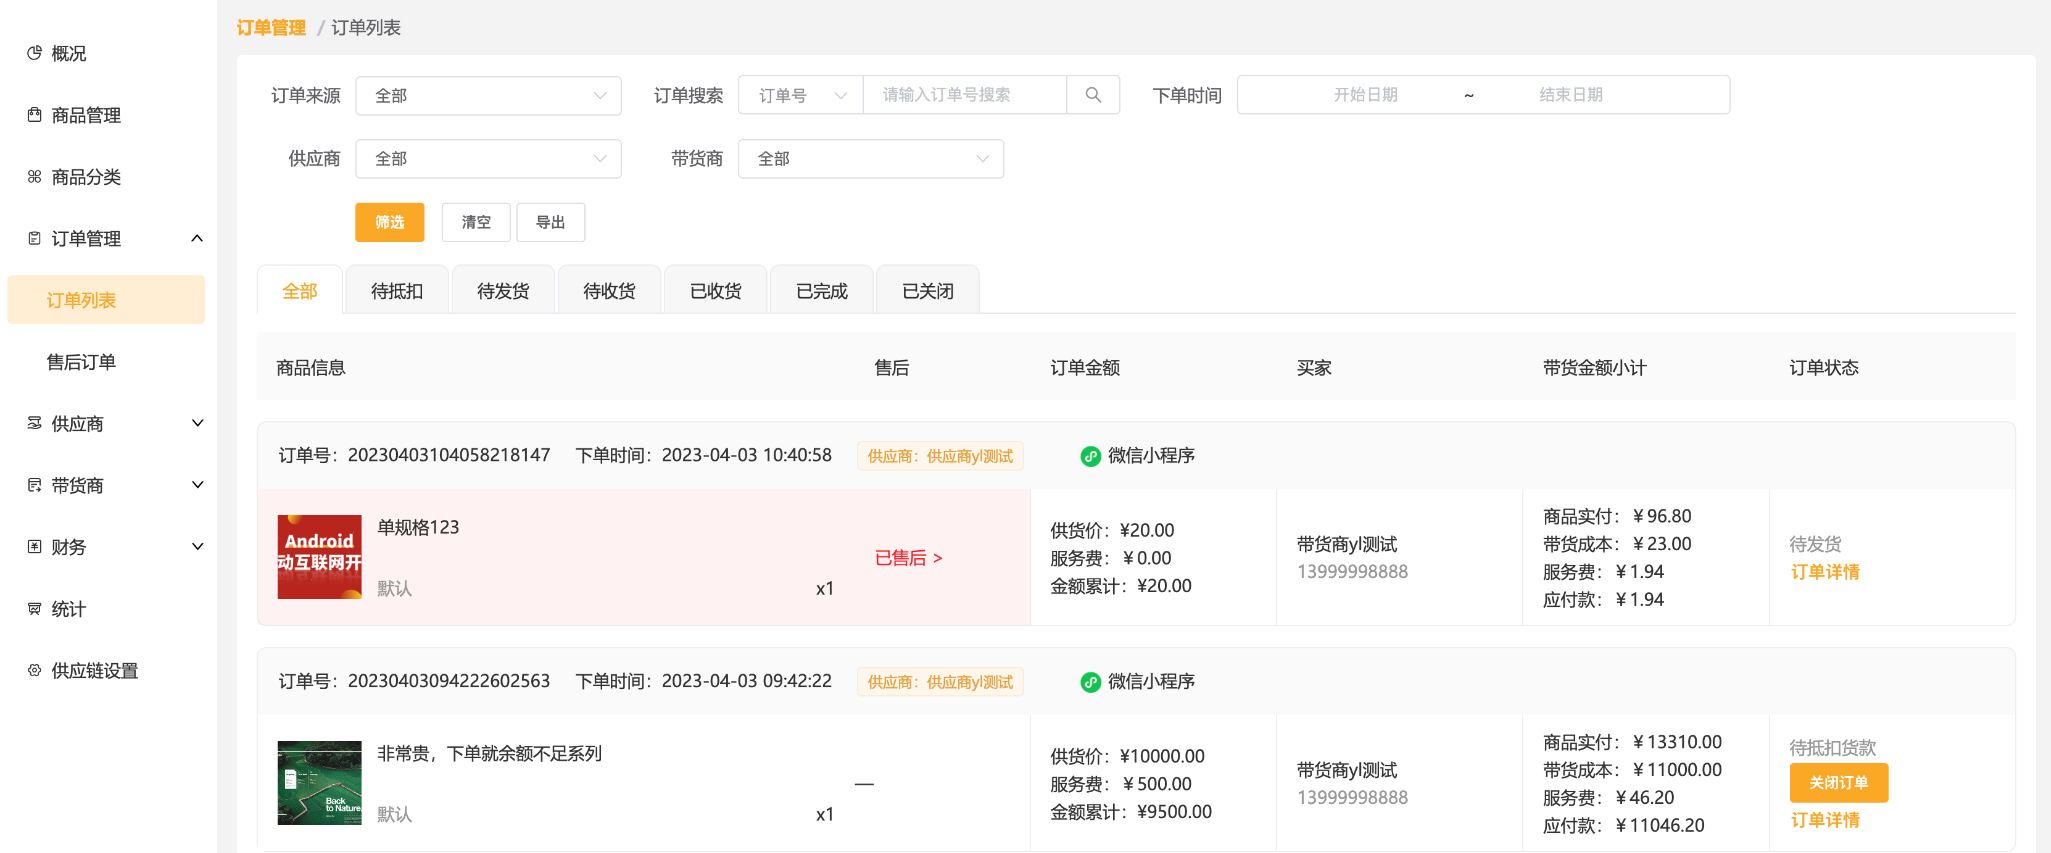2051x853 pixels.
Task: Click the 供应链设置 gear icon
Action: [34, 671]
